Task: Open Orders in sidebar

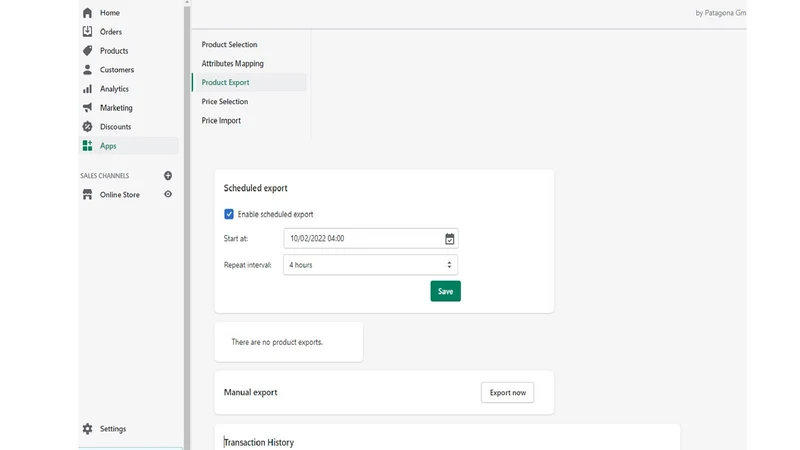Action: tap(111, 32)
